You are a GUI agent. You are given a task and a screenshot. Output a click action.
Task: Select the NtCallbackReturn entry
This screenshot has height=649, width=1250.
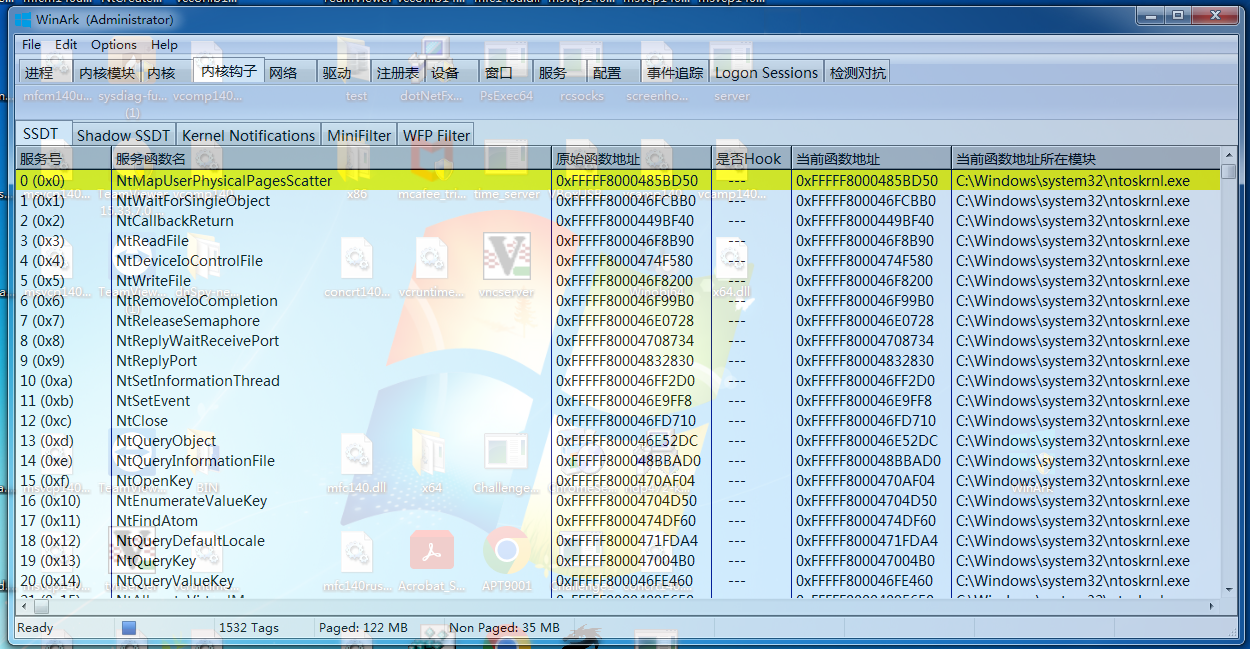pyautogui.click(x=618, y=220)
